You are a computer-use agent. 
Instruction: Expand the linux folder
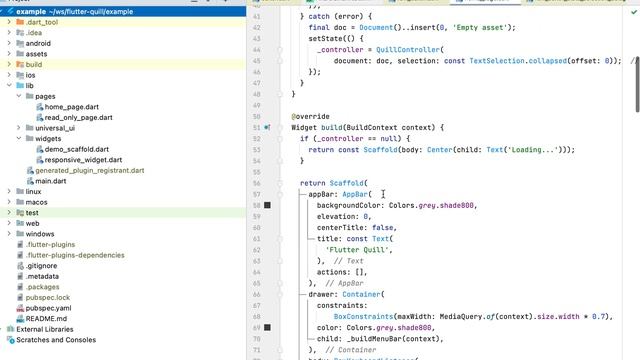coord(9,191)
